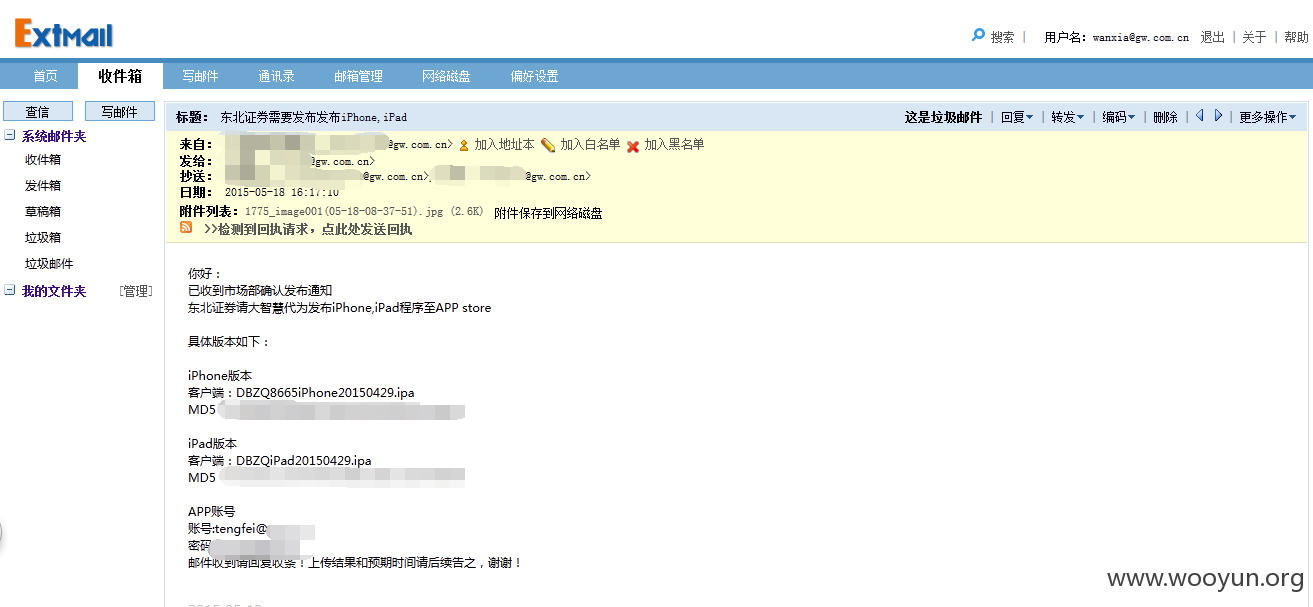Switch to the 写邮件 tab
This screenshot has height=607, width=1313.
[x=200, y=76]
